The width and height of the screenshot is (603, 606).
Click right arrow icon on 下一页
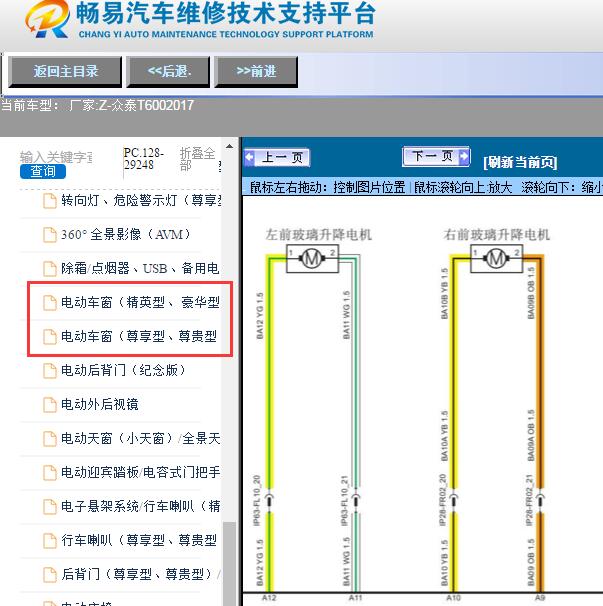pyautogui.click(x=464, y=156)
